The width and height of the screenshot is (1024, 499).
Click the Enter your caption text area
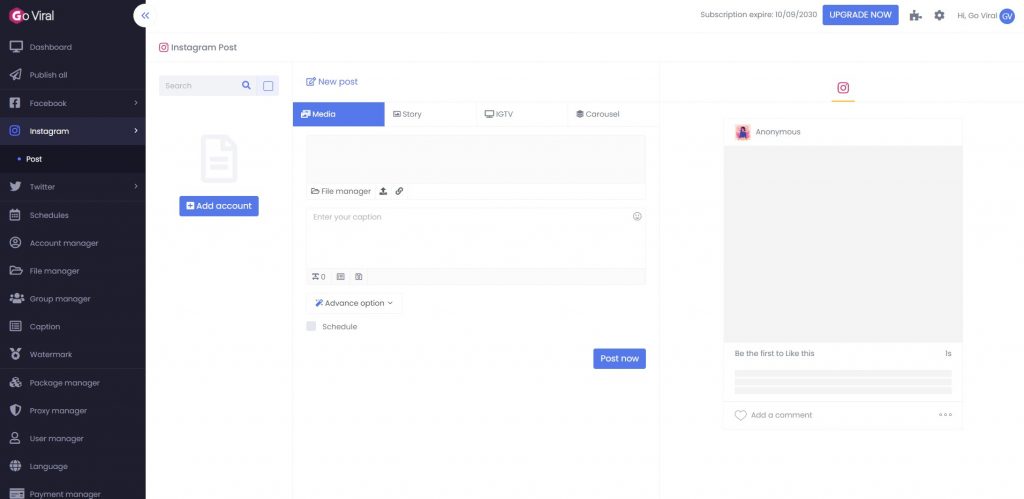[475, 238]
